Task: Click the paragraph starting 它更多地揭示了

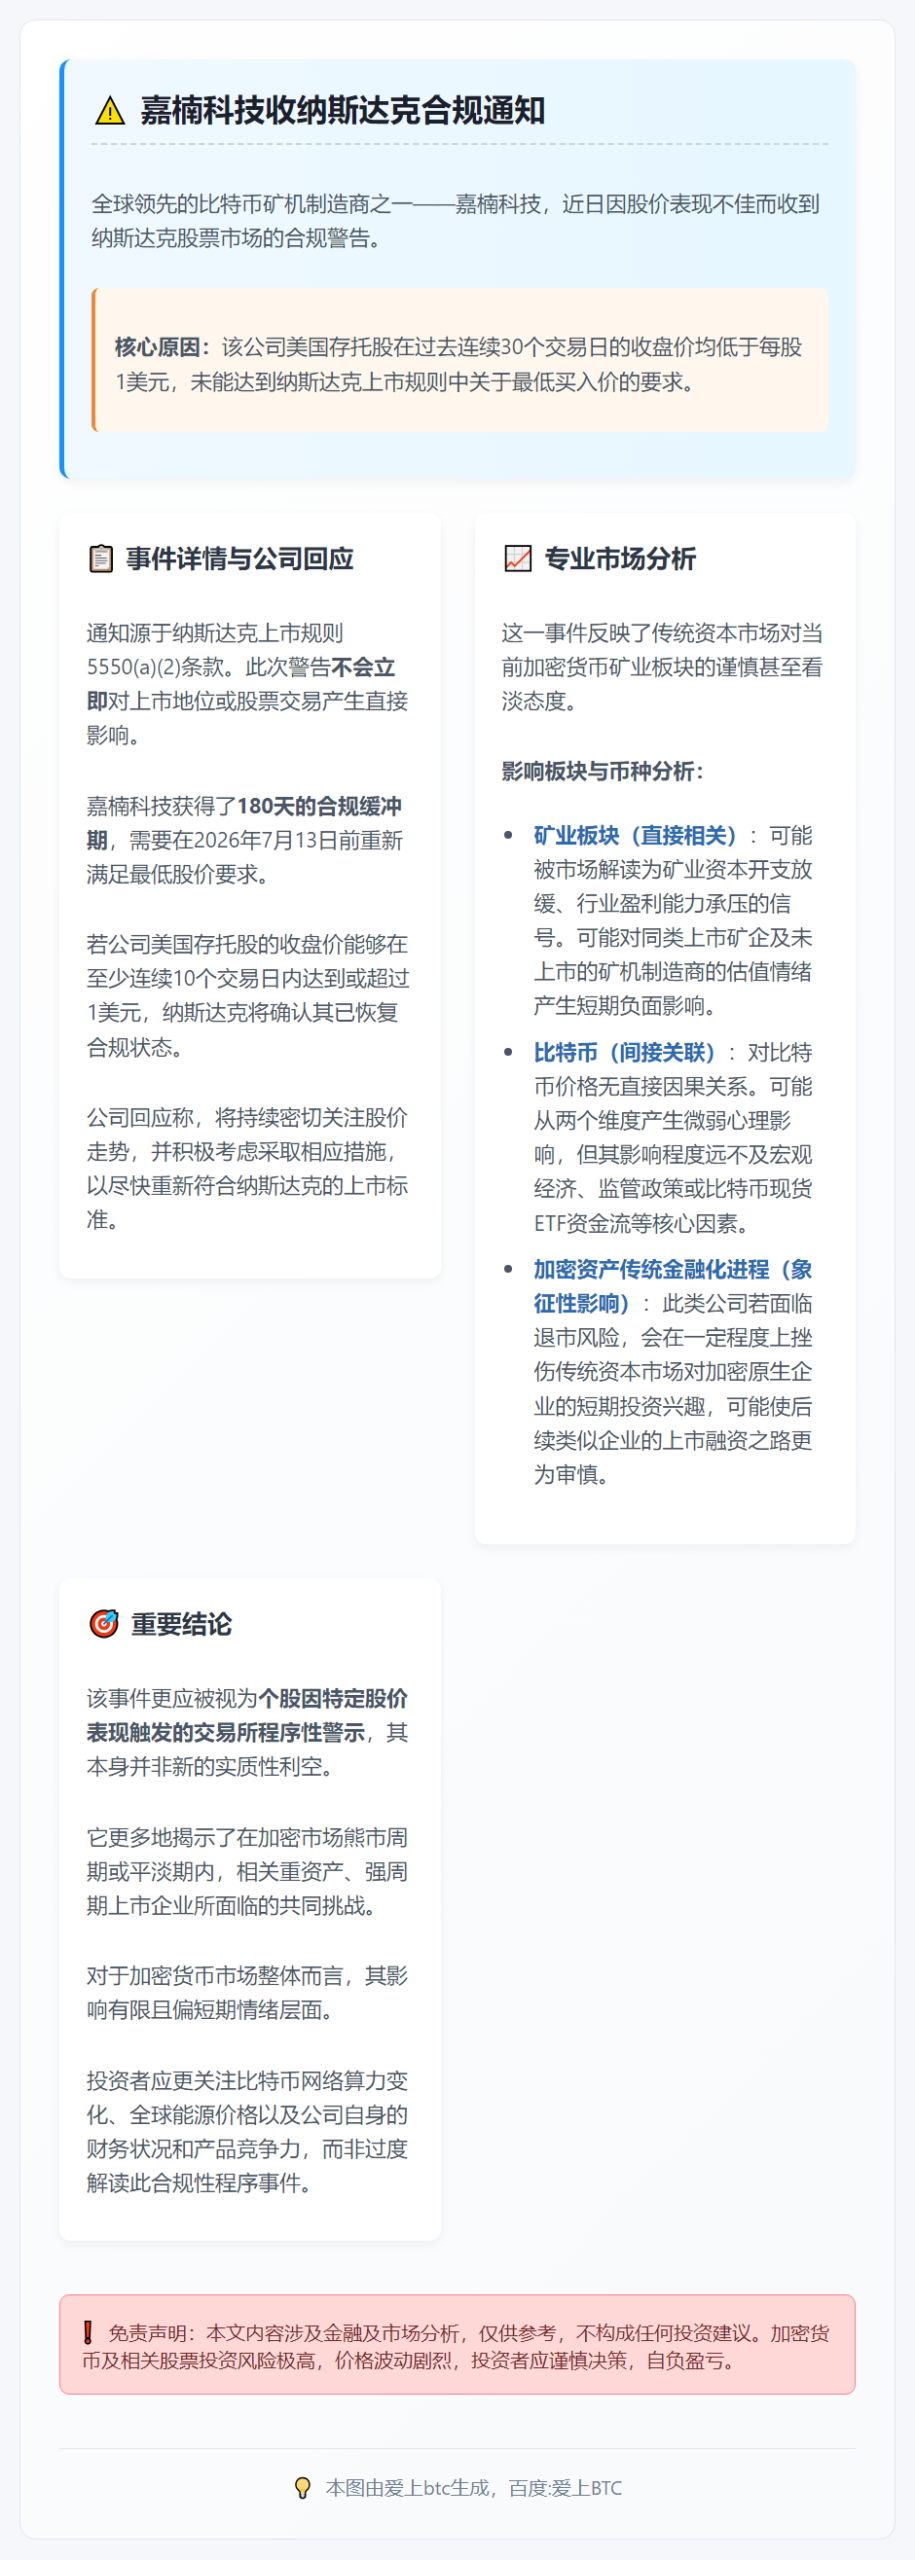Action: [x=248, y=1871]
